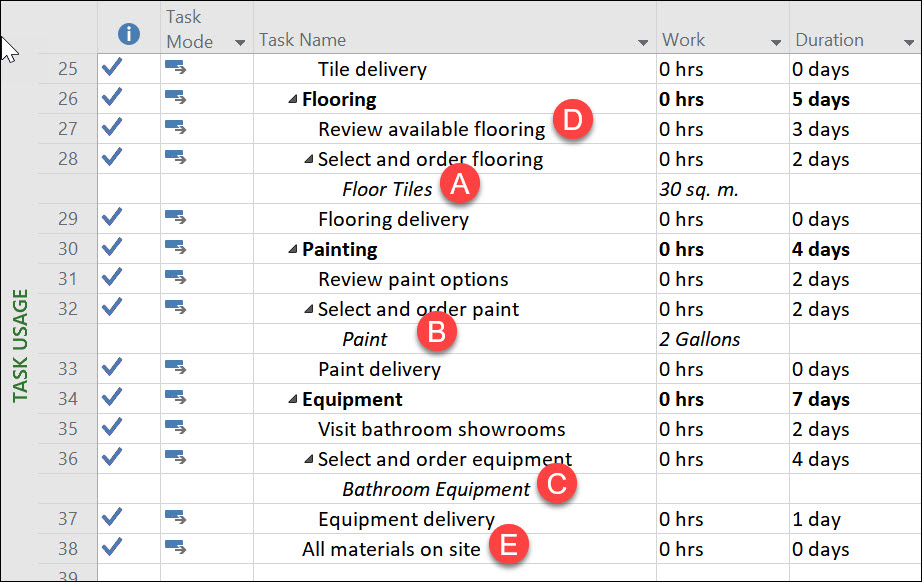Viewport: 922px width, 582px height.
Task: Select the All materials on site milestone
Action: [391, 549]
